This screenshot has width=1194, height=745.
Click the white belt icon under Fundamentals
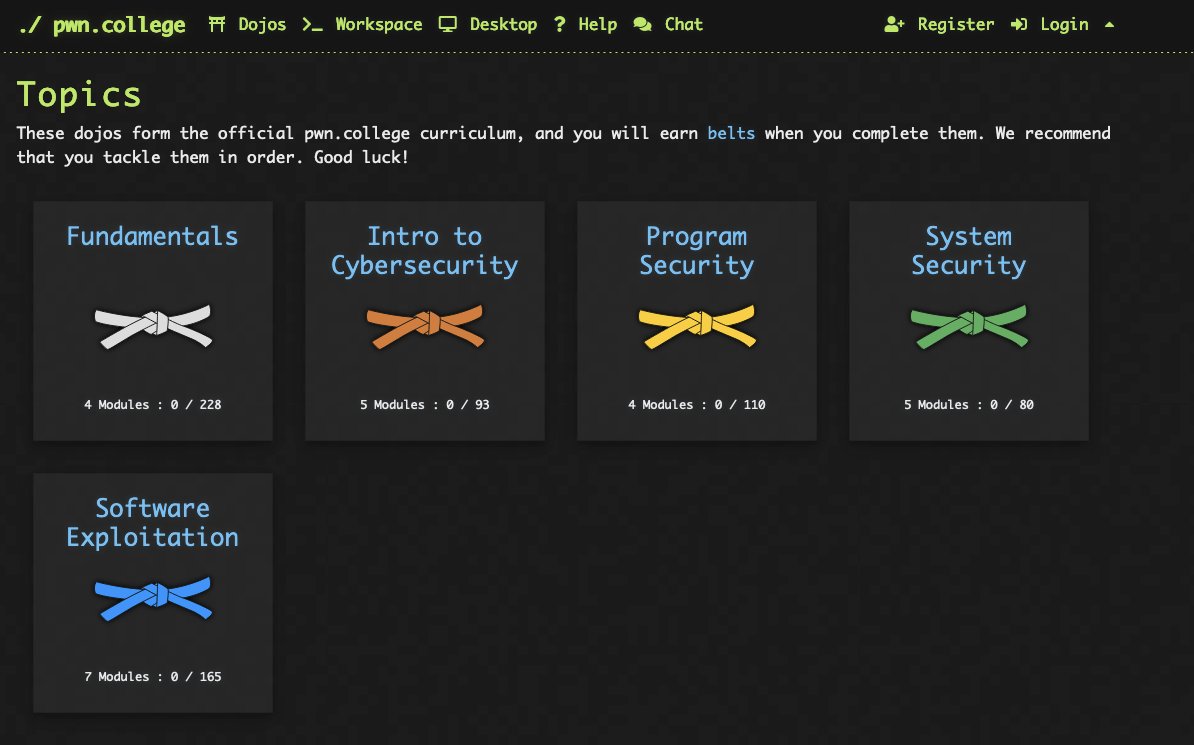point(152,325)
